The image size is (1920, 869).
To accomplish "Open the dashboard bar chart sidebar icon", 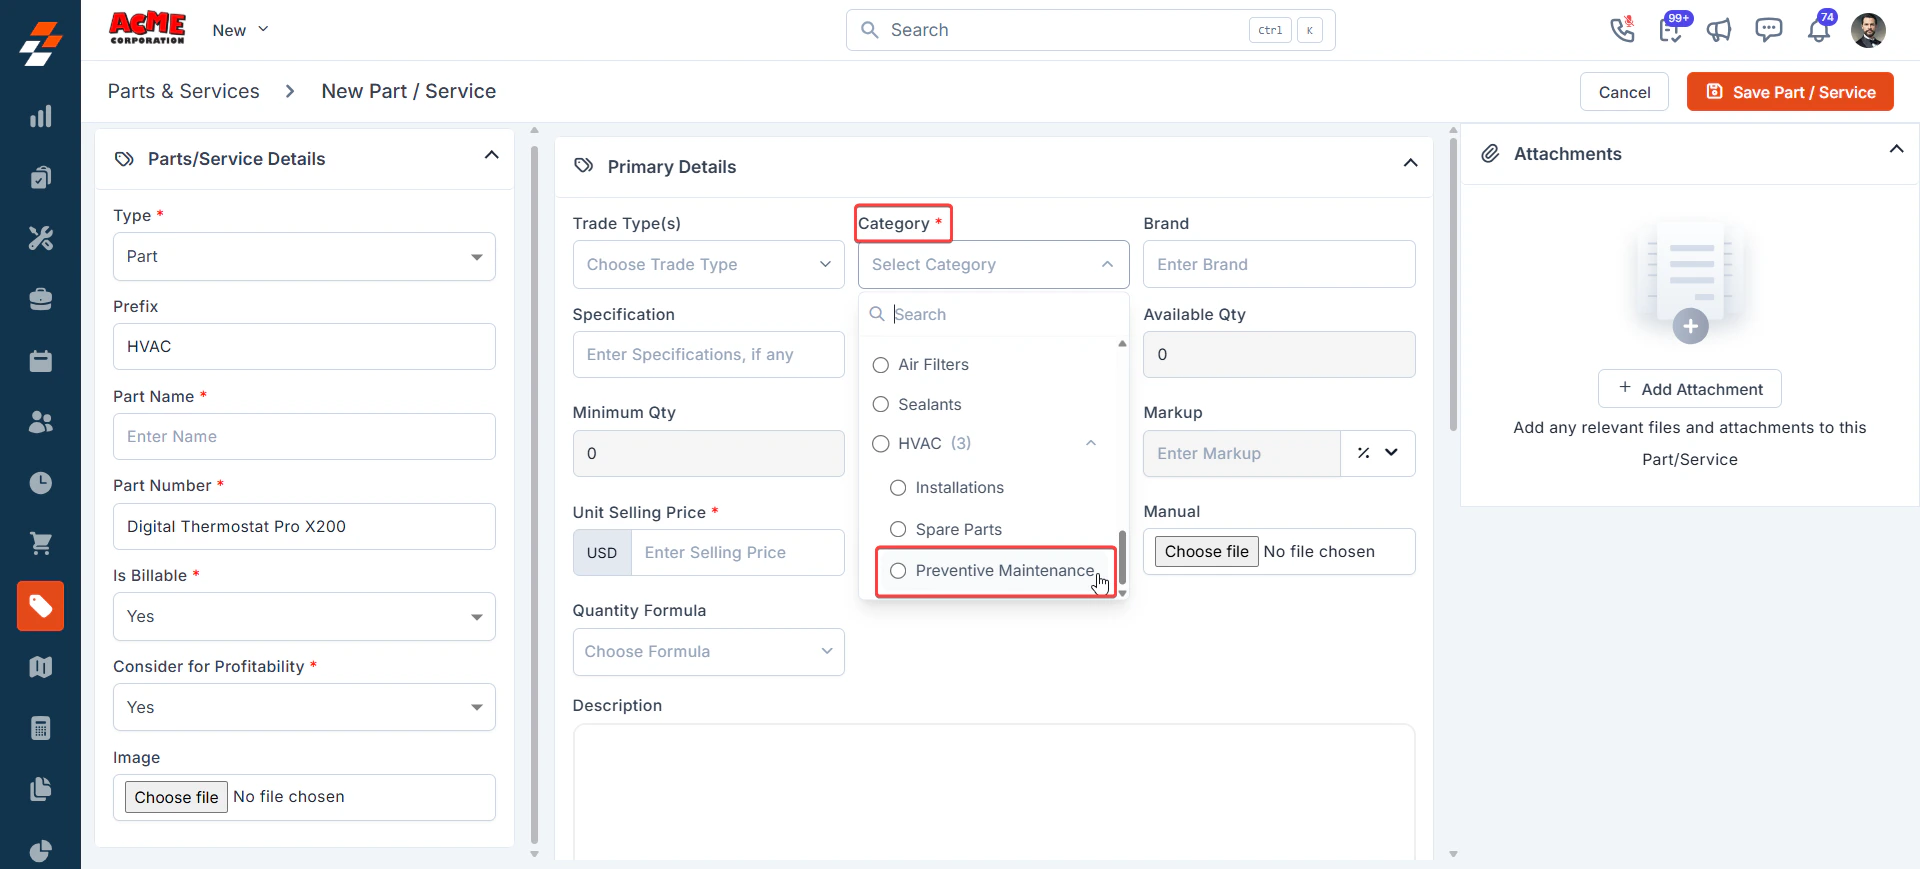I will coord(40,116).
